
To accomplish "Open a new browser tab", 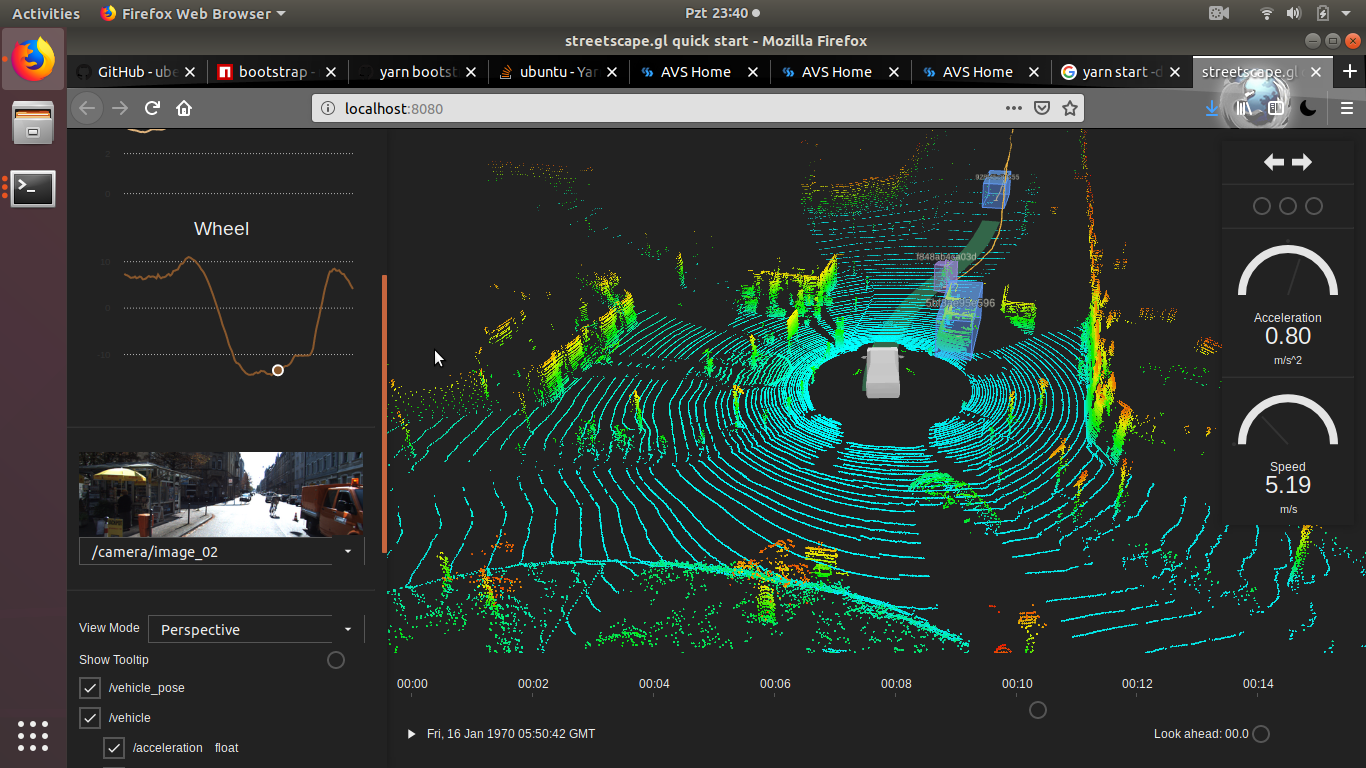I will (x=1350, y=72).
